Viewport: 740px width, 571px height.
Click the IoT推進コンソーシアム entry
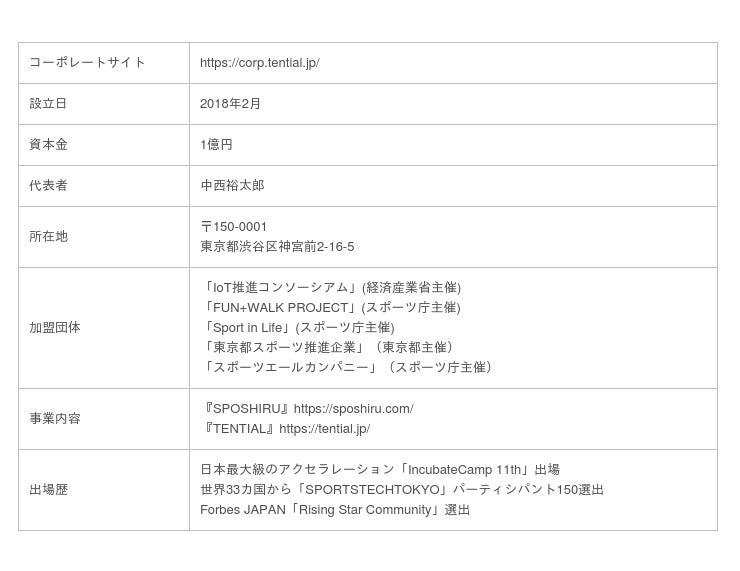[x=330, y=288]
